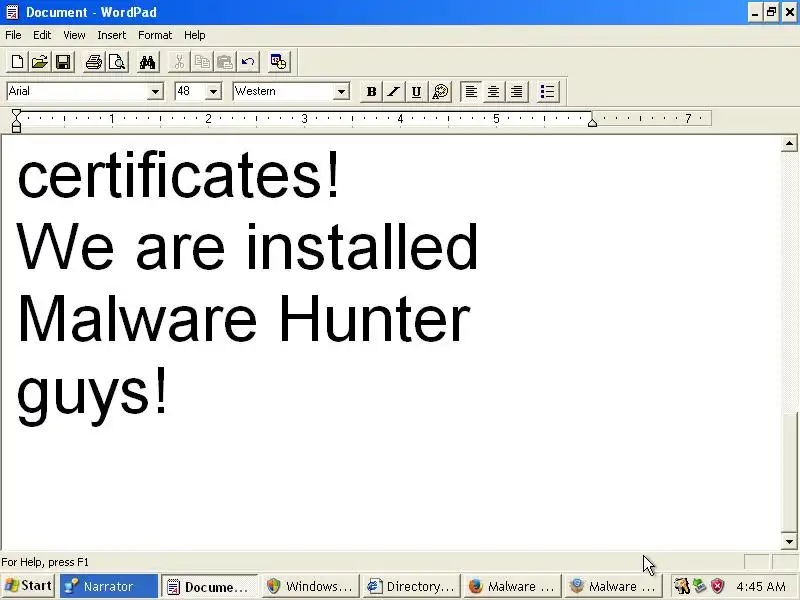
Task: Undo the last action with Undo icon
Action: pos(248,62)
